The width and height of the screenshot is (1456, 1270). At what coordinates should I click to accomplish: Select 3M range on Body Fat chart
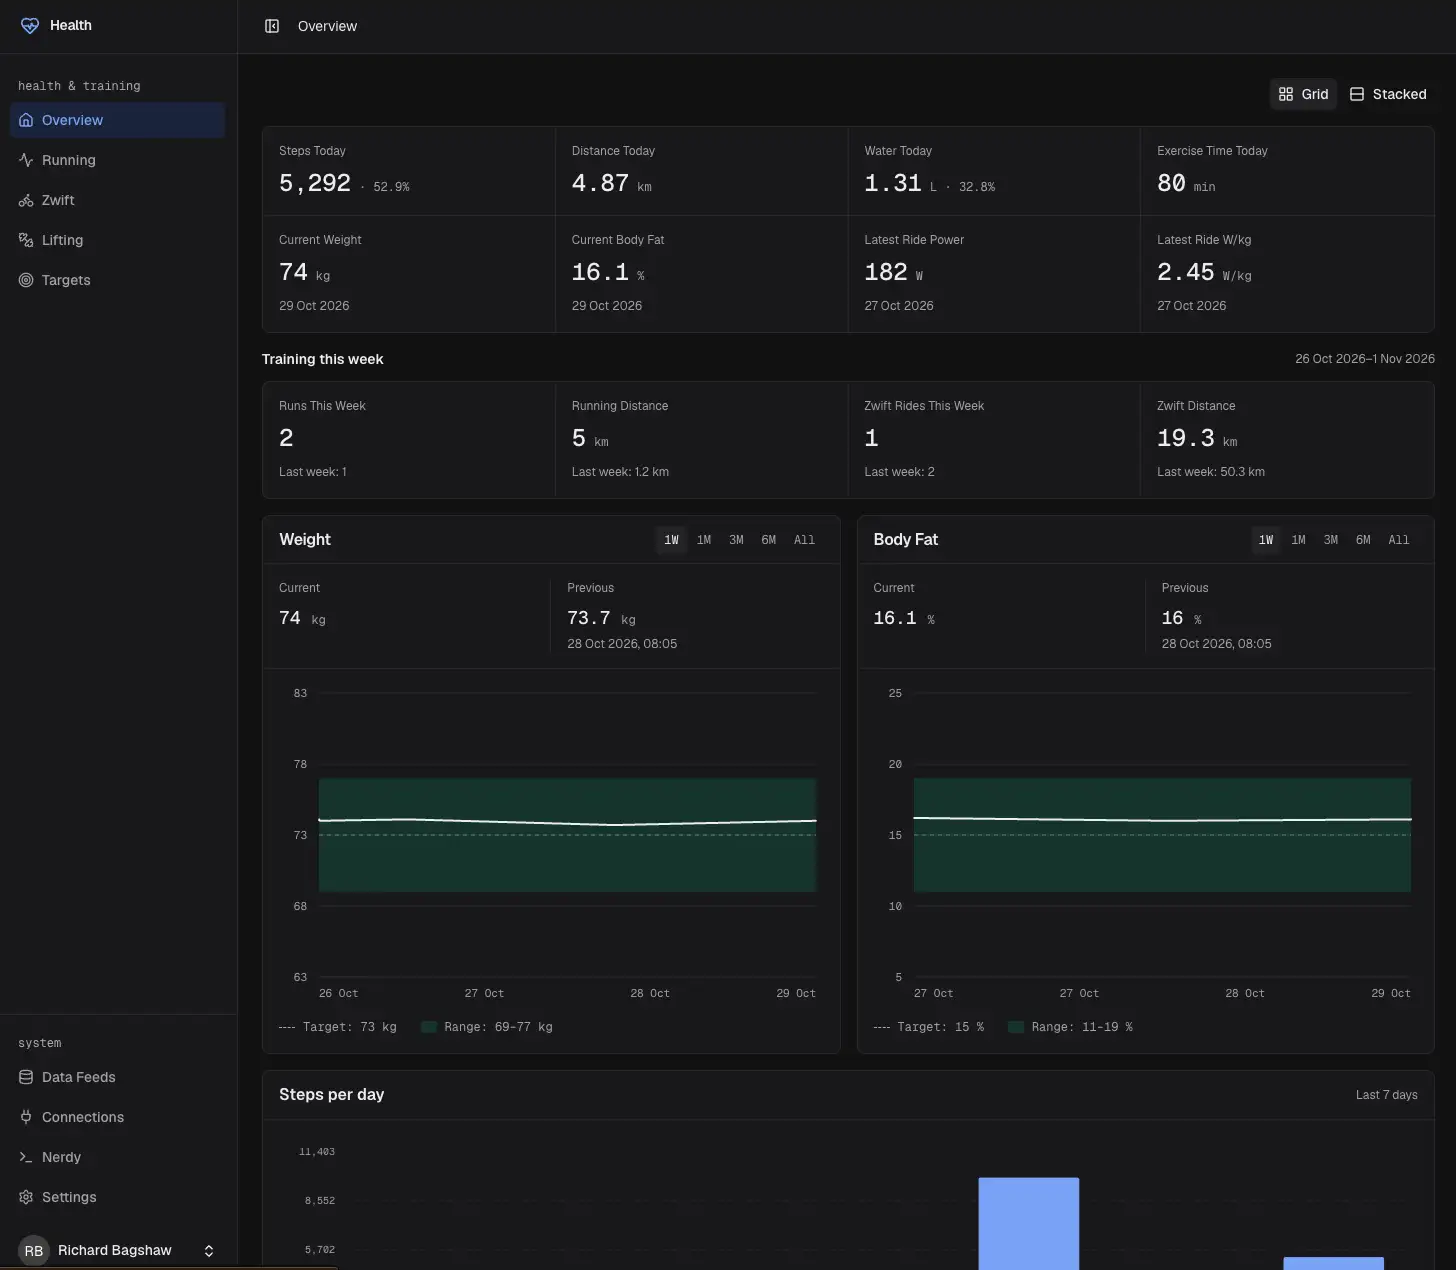coord(1331,540)
